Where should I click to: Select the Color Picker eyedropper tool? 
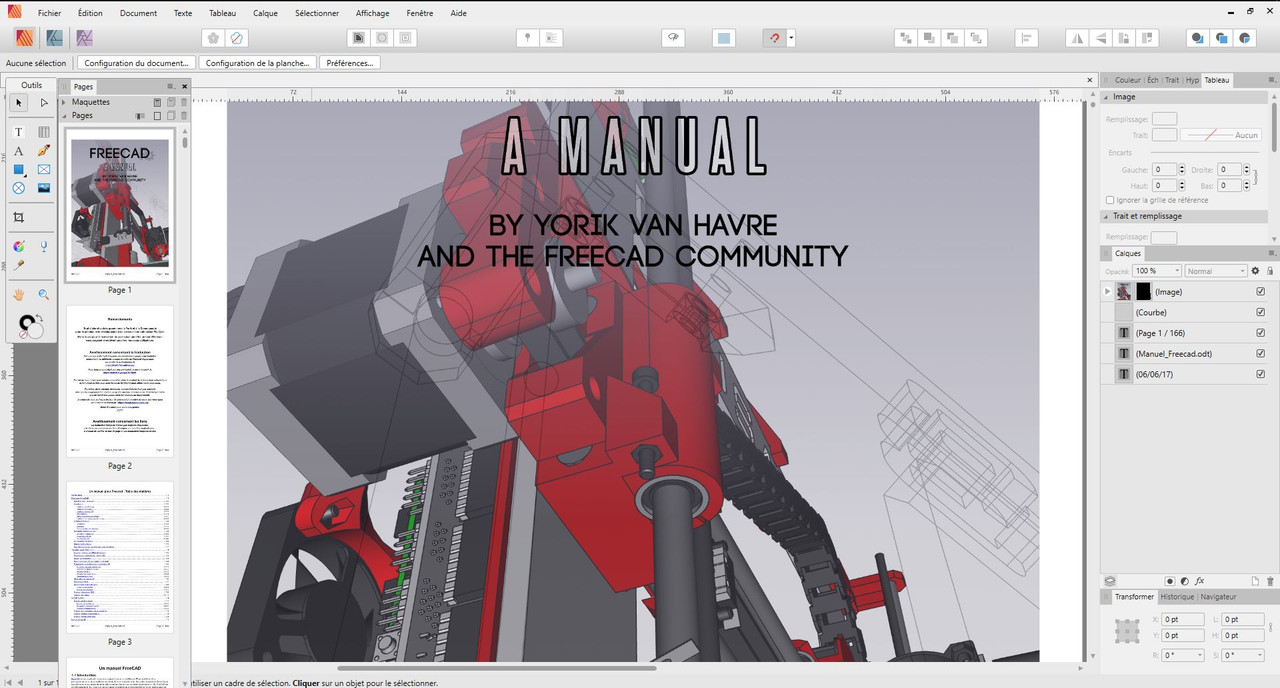click(x=19, y=265)
